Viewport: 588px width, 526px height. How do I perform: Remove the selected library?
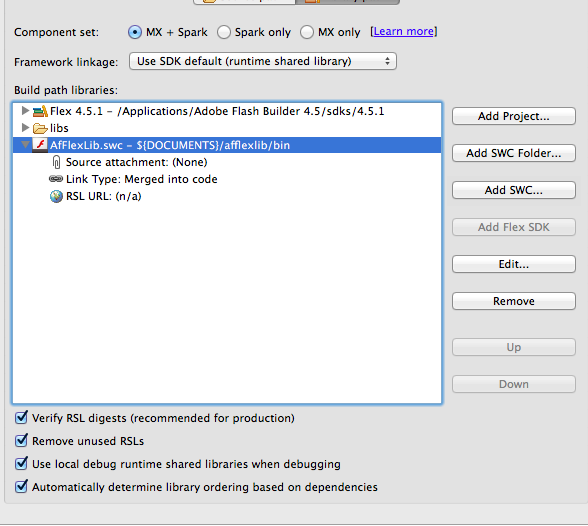(x=514, y=301)
